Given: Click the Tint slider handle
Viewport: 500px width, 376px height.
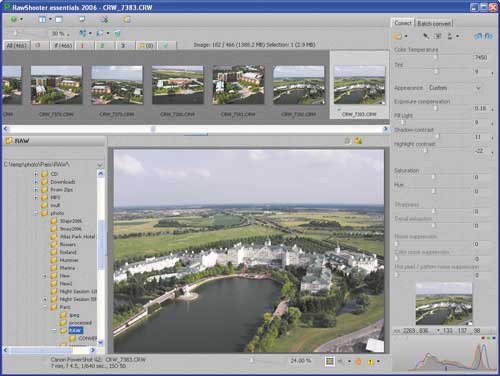Looking at the screenshot, I should click(x=436, y=71).
